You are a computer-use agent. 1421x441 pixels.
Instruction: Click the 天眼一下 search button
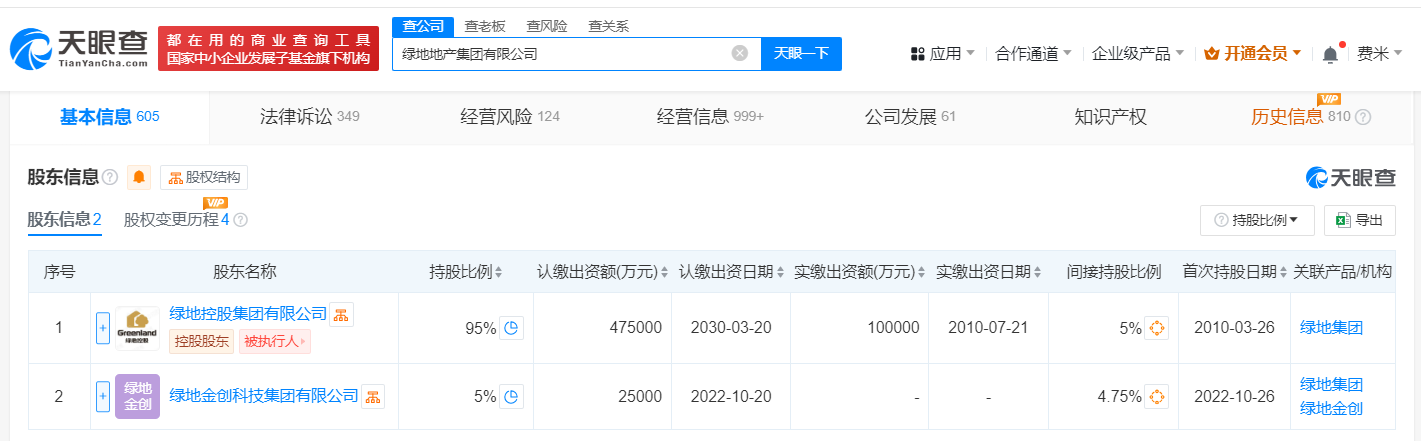[801, 54]
